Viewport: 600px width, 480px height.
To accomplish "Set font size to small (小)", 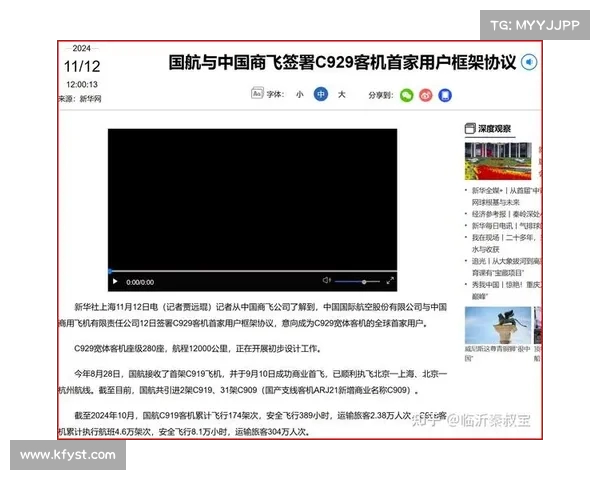I will (x=300, y=94).
